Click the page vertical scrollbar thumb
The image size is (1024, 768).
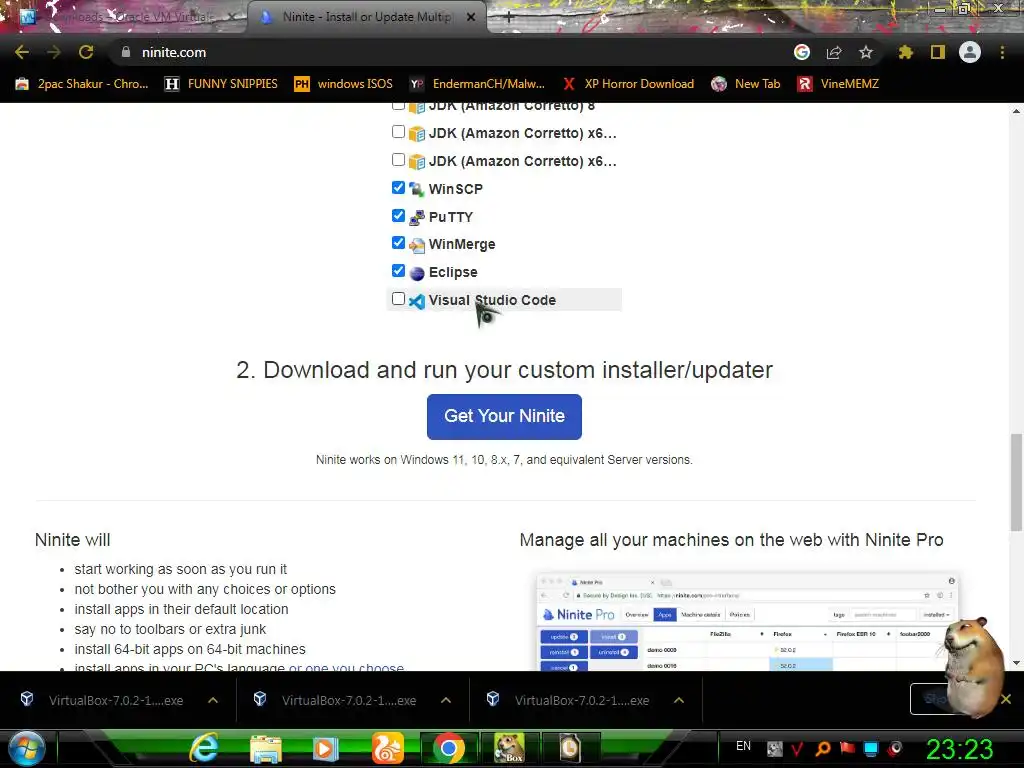(1016, 482)
